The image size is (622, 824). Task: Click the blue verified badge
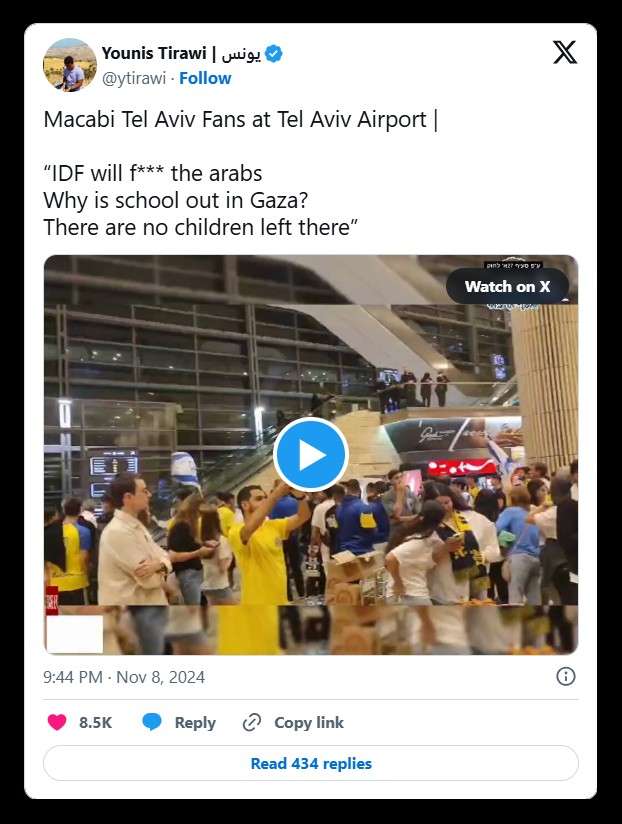[274, 54]
